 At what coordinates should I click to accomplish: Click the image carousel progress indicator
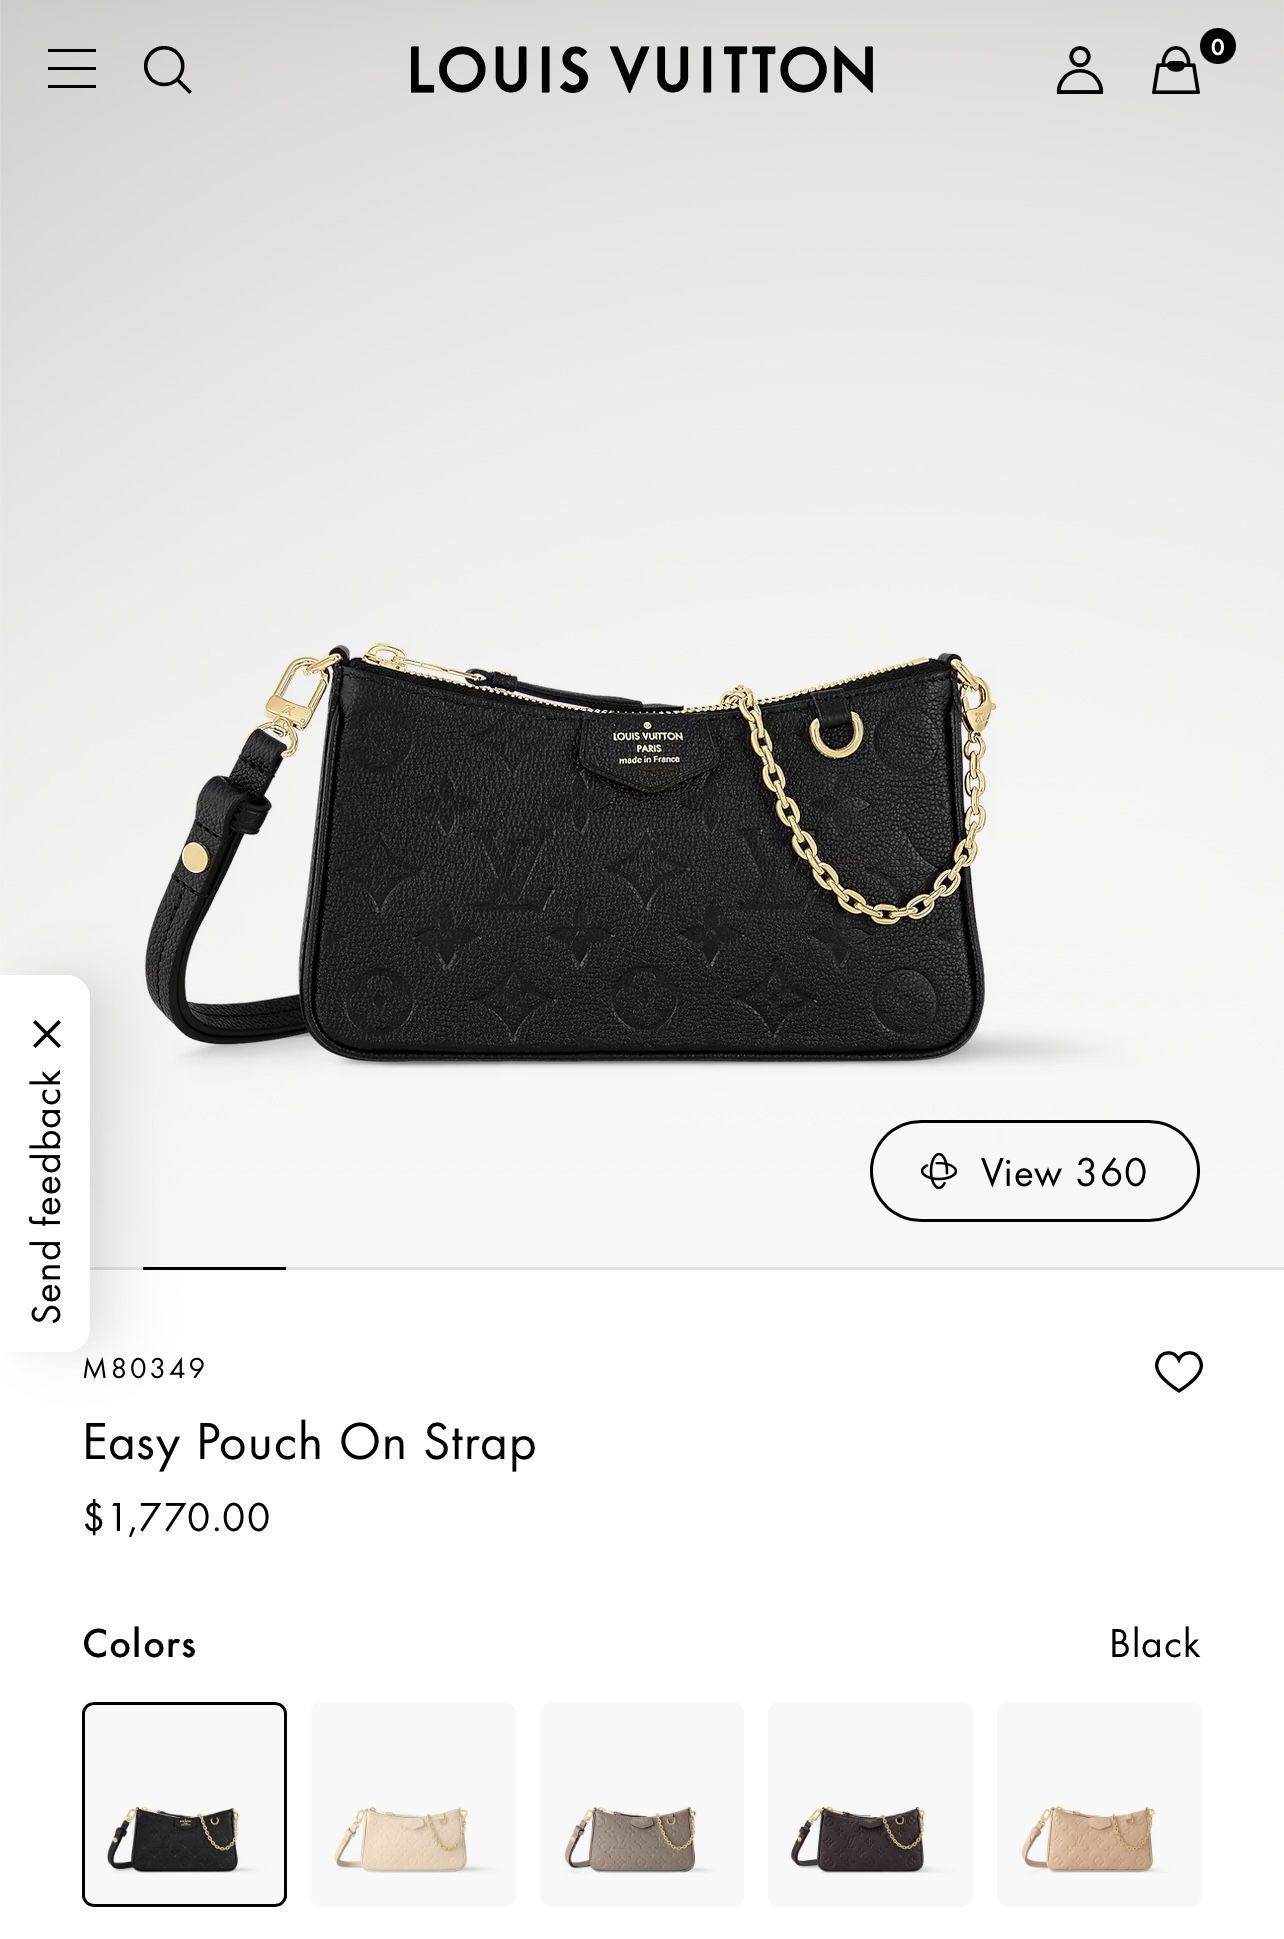pyautogui.click(x=214, y=1268)
